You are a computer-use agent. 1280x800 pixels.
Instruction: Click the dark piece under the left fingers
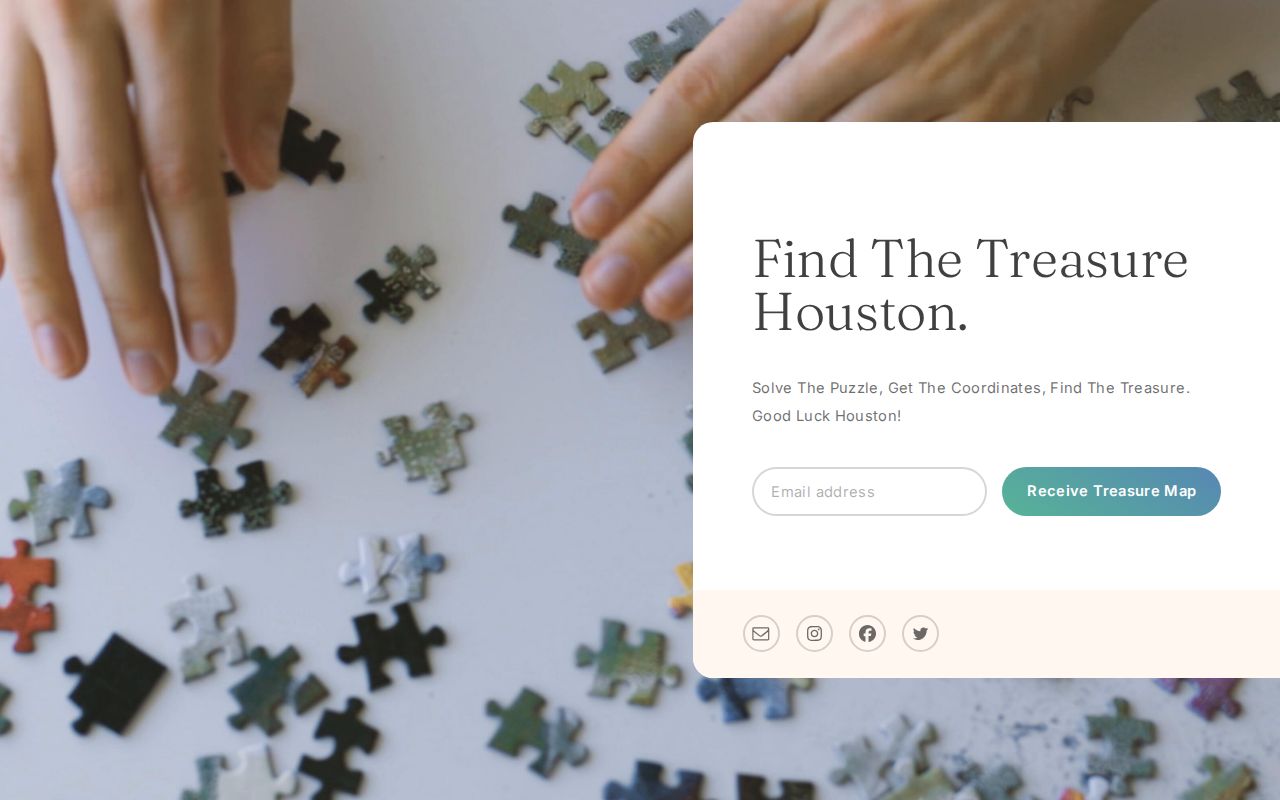[x=298, y=147]
